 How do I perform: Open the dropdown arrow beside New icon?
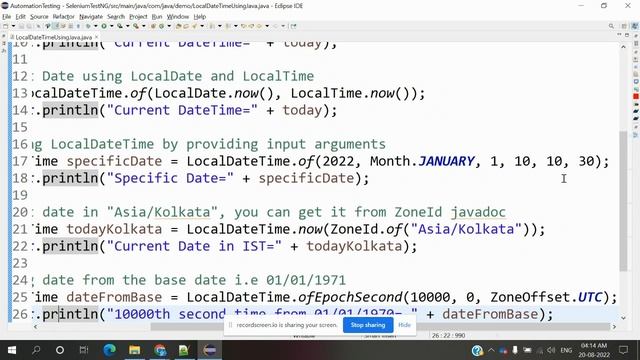13,26
